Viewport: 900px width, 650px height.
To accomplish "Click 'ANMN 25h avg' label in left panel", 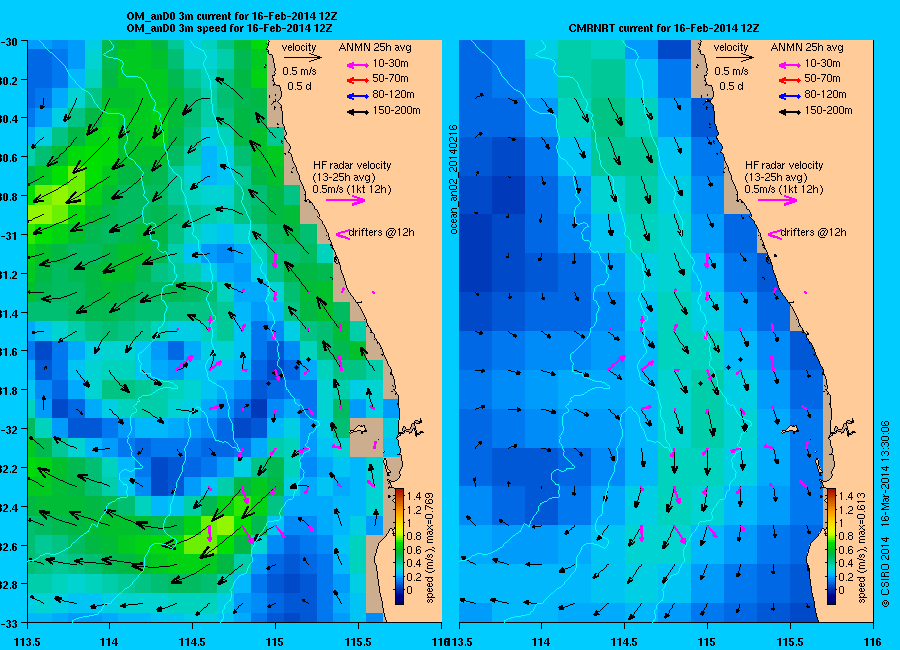I will click(375, 48).
